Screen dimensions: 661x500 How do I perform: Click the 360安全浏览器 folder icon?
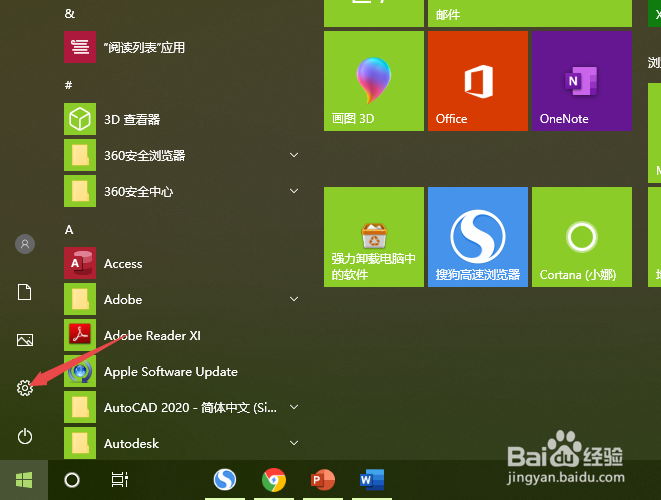coord(80,155)
